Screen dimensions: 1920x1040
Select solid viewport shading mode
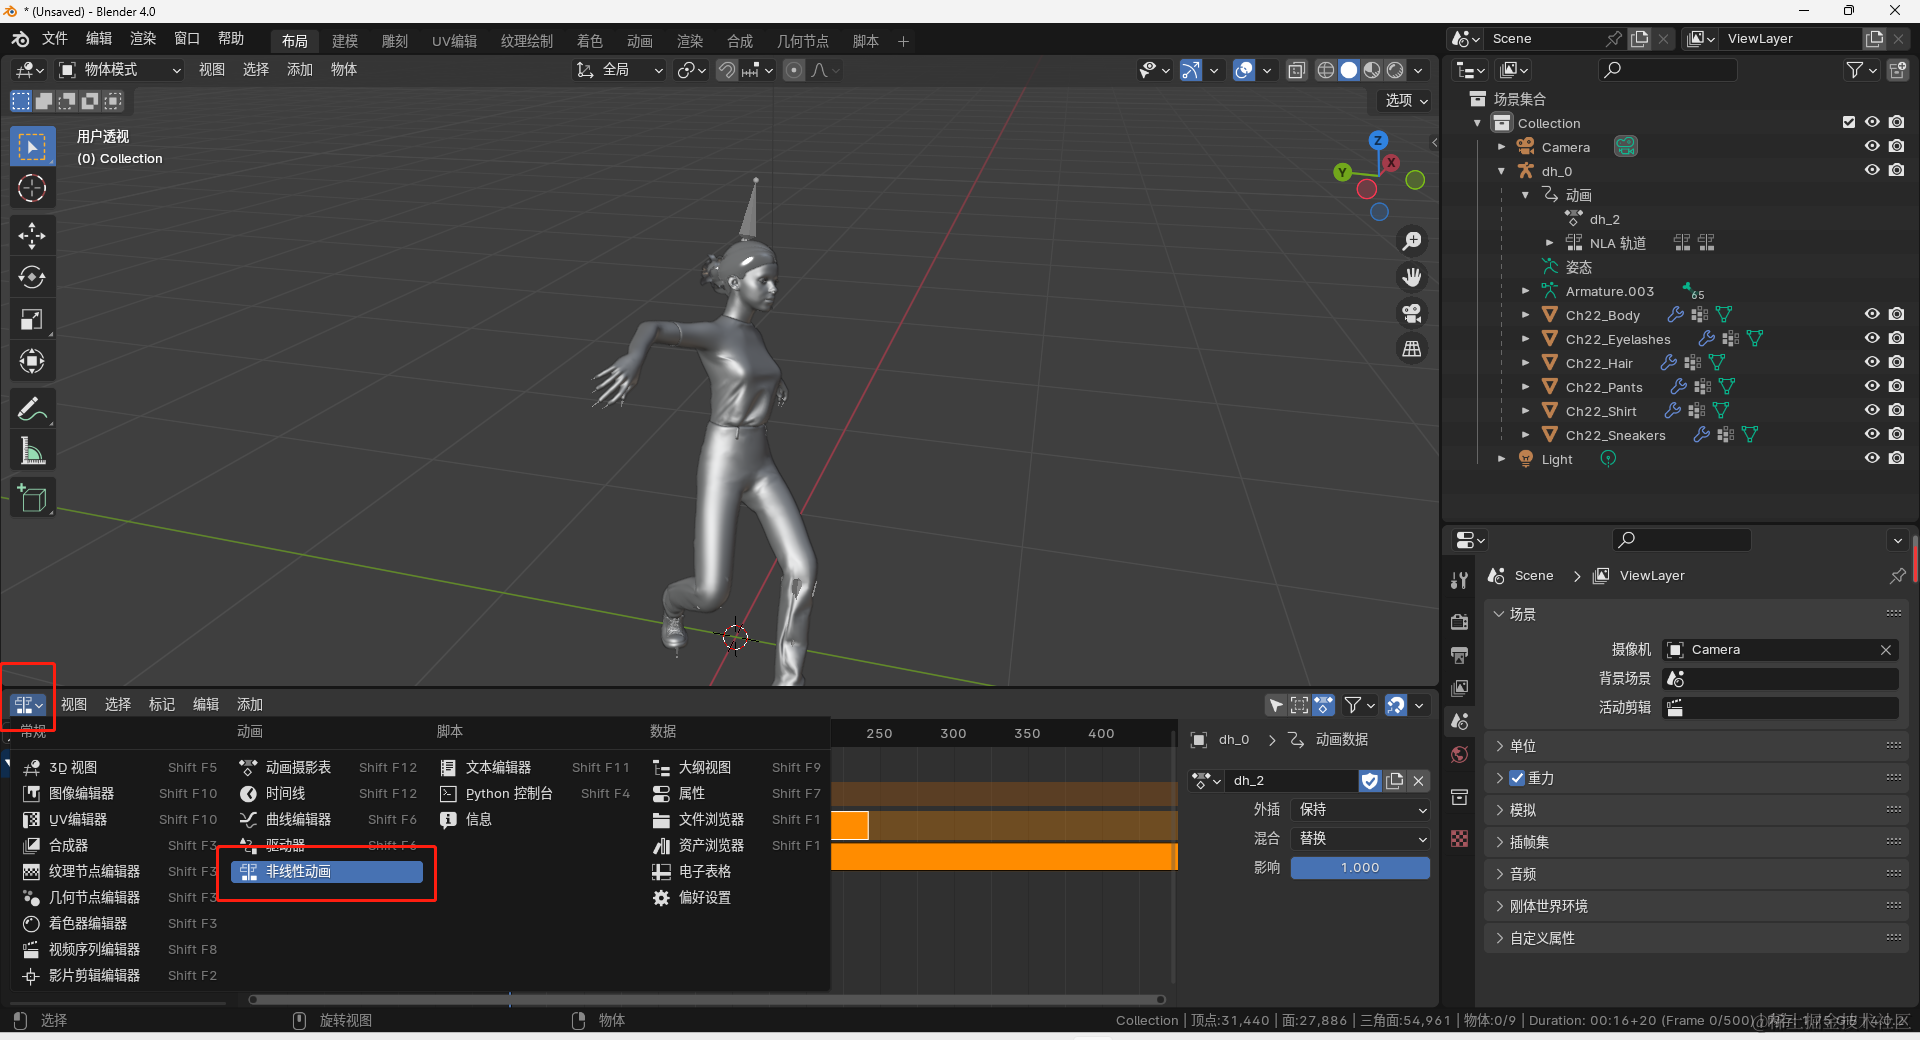[1349, 70]
